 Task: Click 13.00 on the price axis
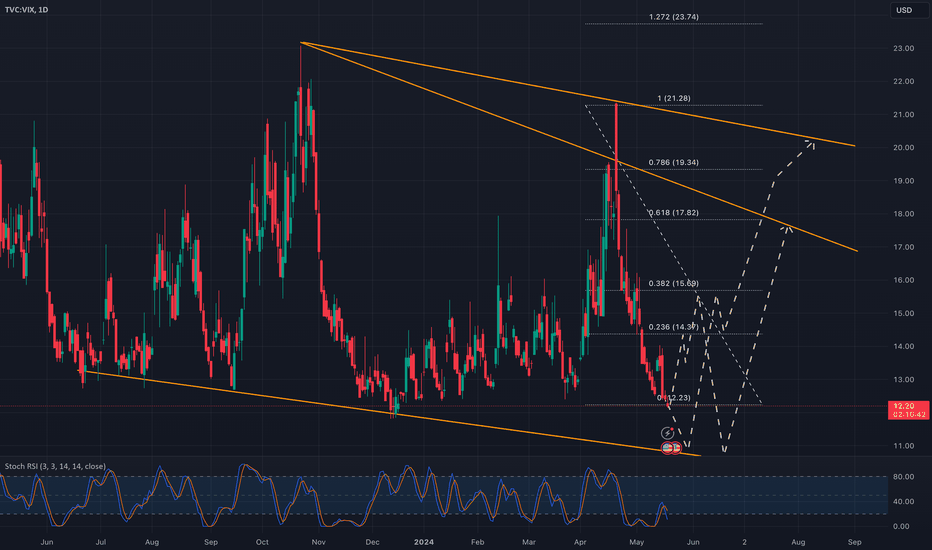(x=903, y=379)
